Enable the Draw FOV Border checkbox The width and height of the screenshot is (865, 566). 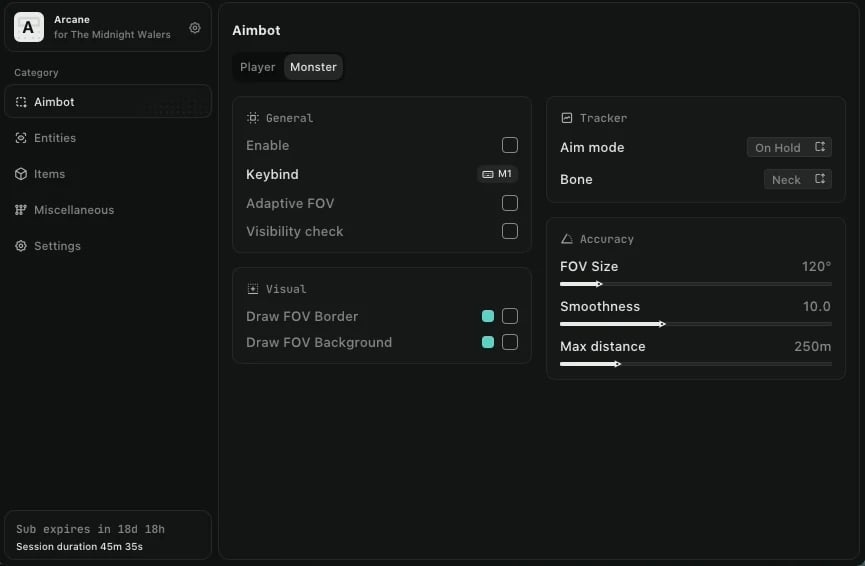coord(510,316)
